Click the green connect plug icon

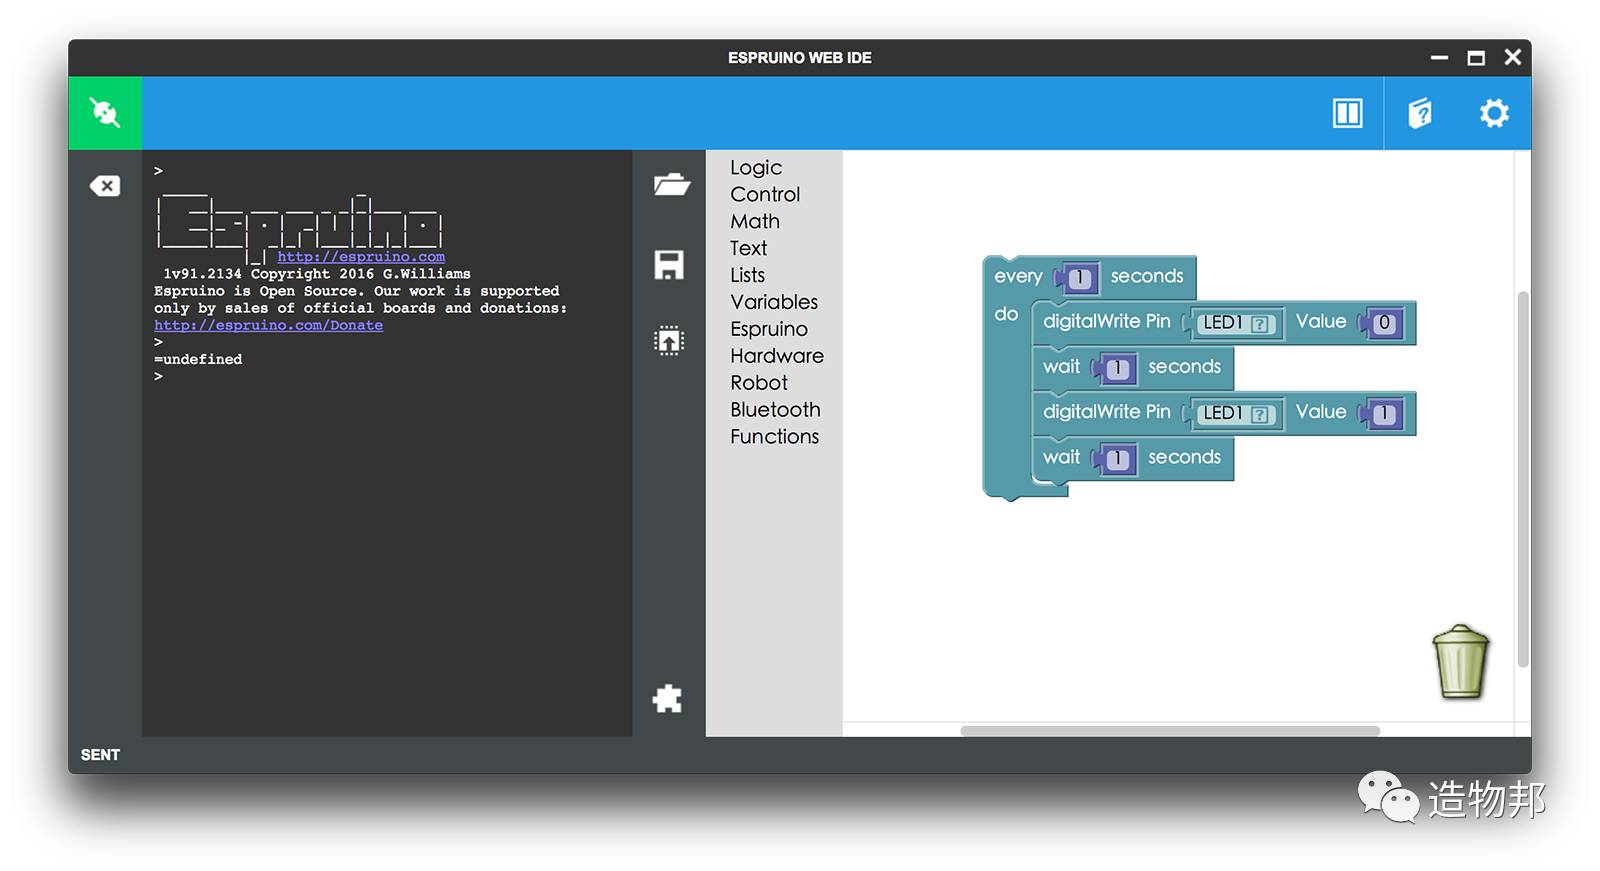[105, 113]
